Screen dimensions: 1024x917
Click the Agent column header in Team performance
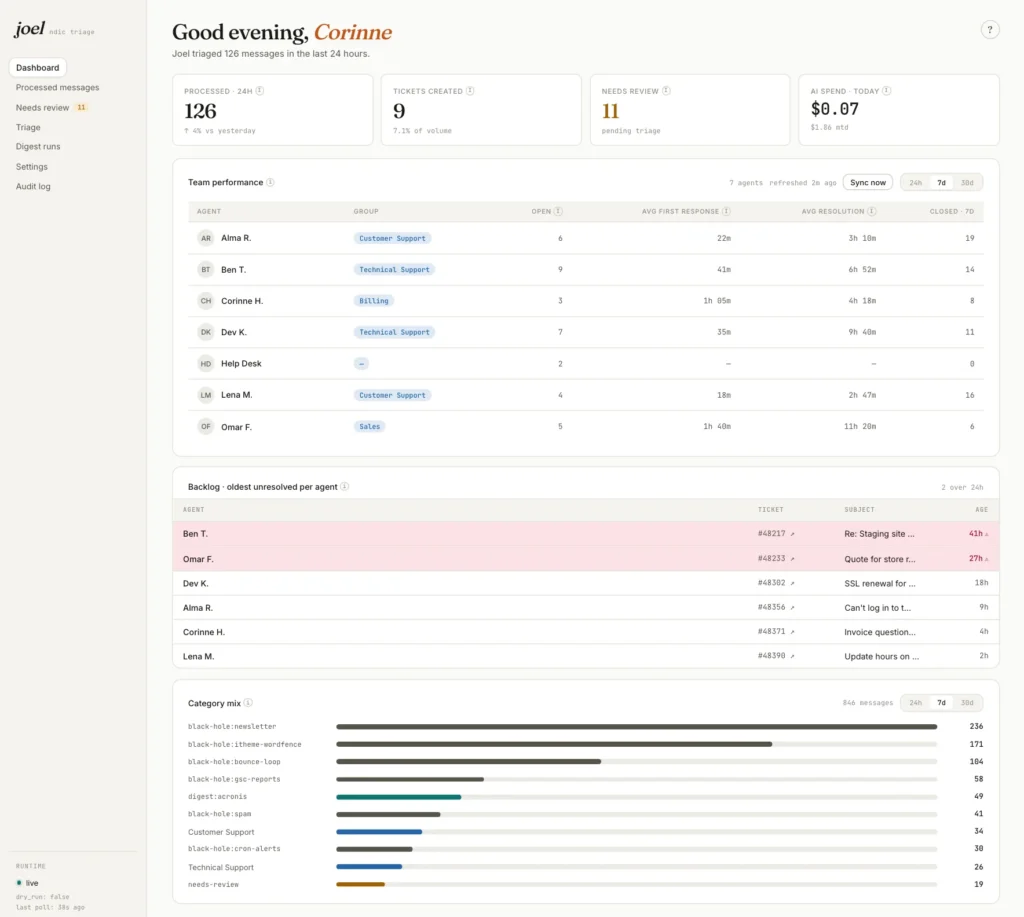[209, 212]
